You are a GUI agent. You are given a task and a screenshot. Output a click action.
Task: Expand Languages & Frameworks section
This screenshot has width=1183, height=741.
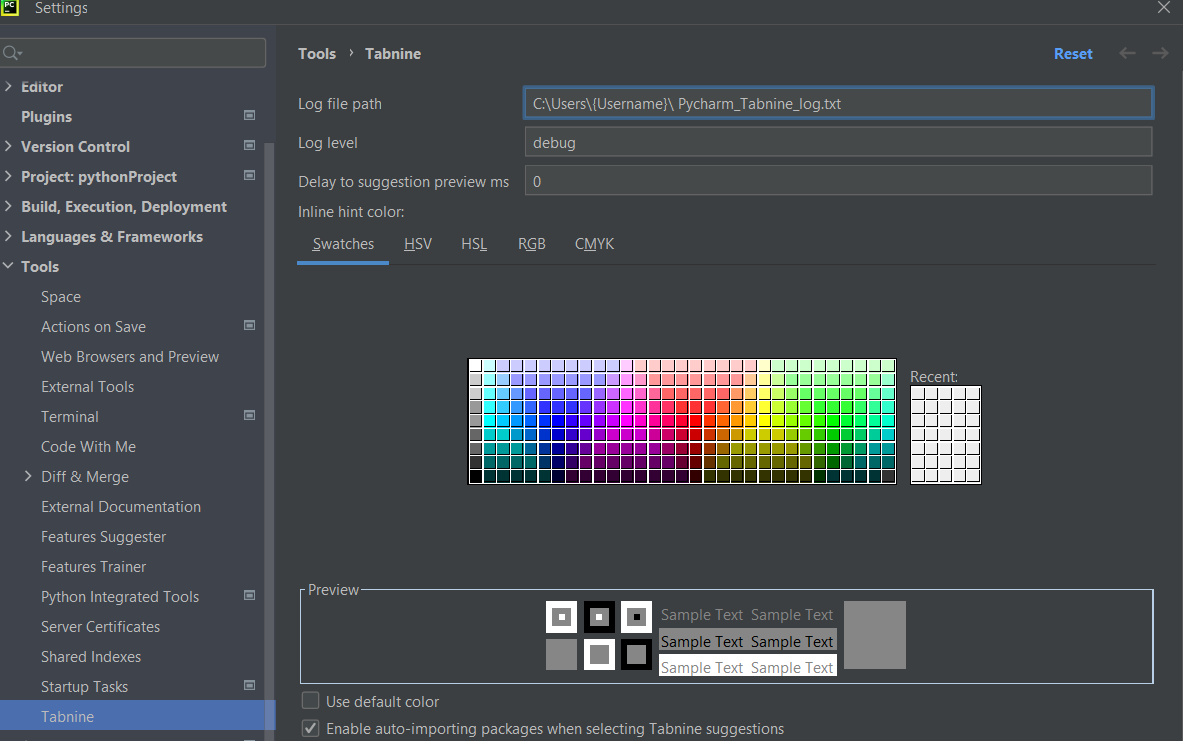[x=8, y=236]
